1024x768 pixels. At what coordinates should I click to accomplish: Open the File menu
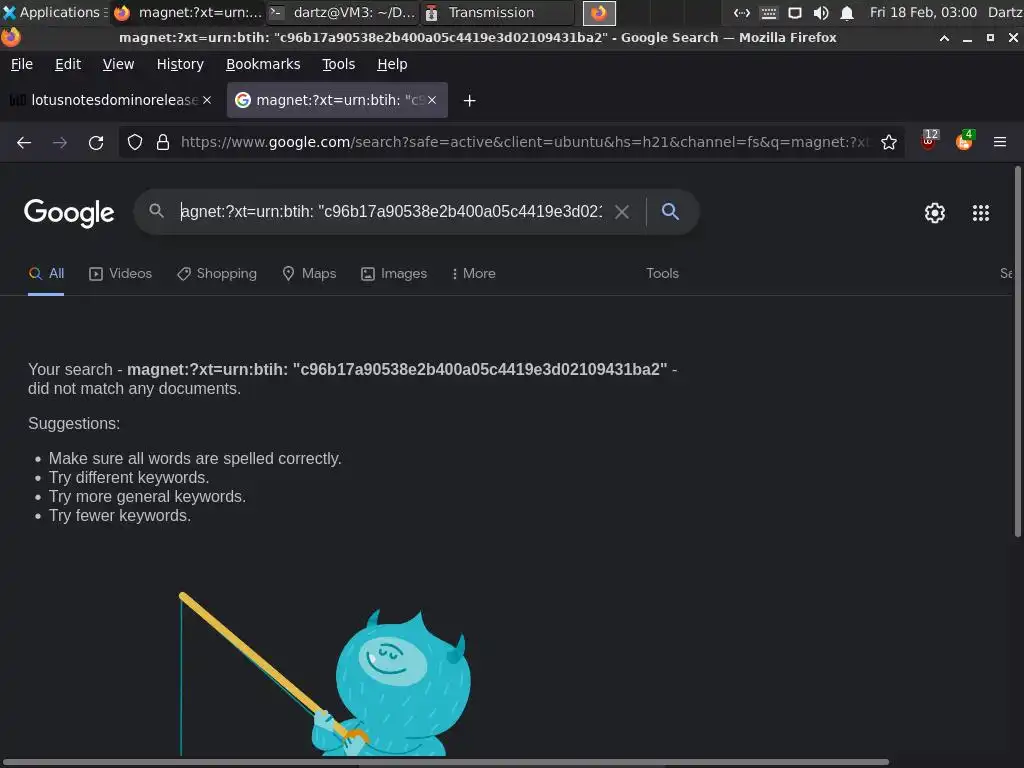pos(22,64)
